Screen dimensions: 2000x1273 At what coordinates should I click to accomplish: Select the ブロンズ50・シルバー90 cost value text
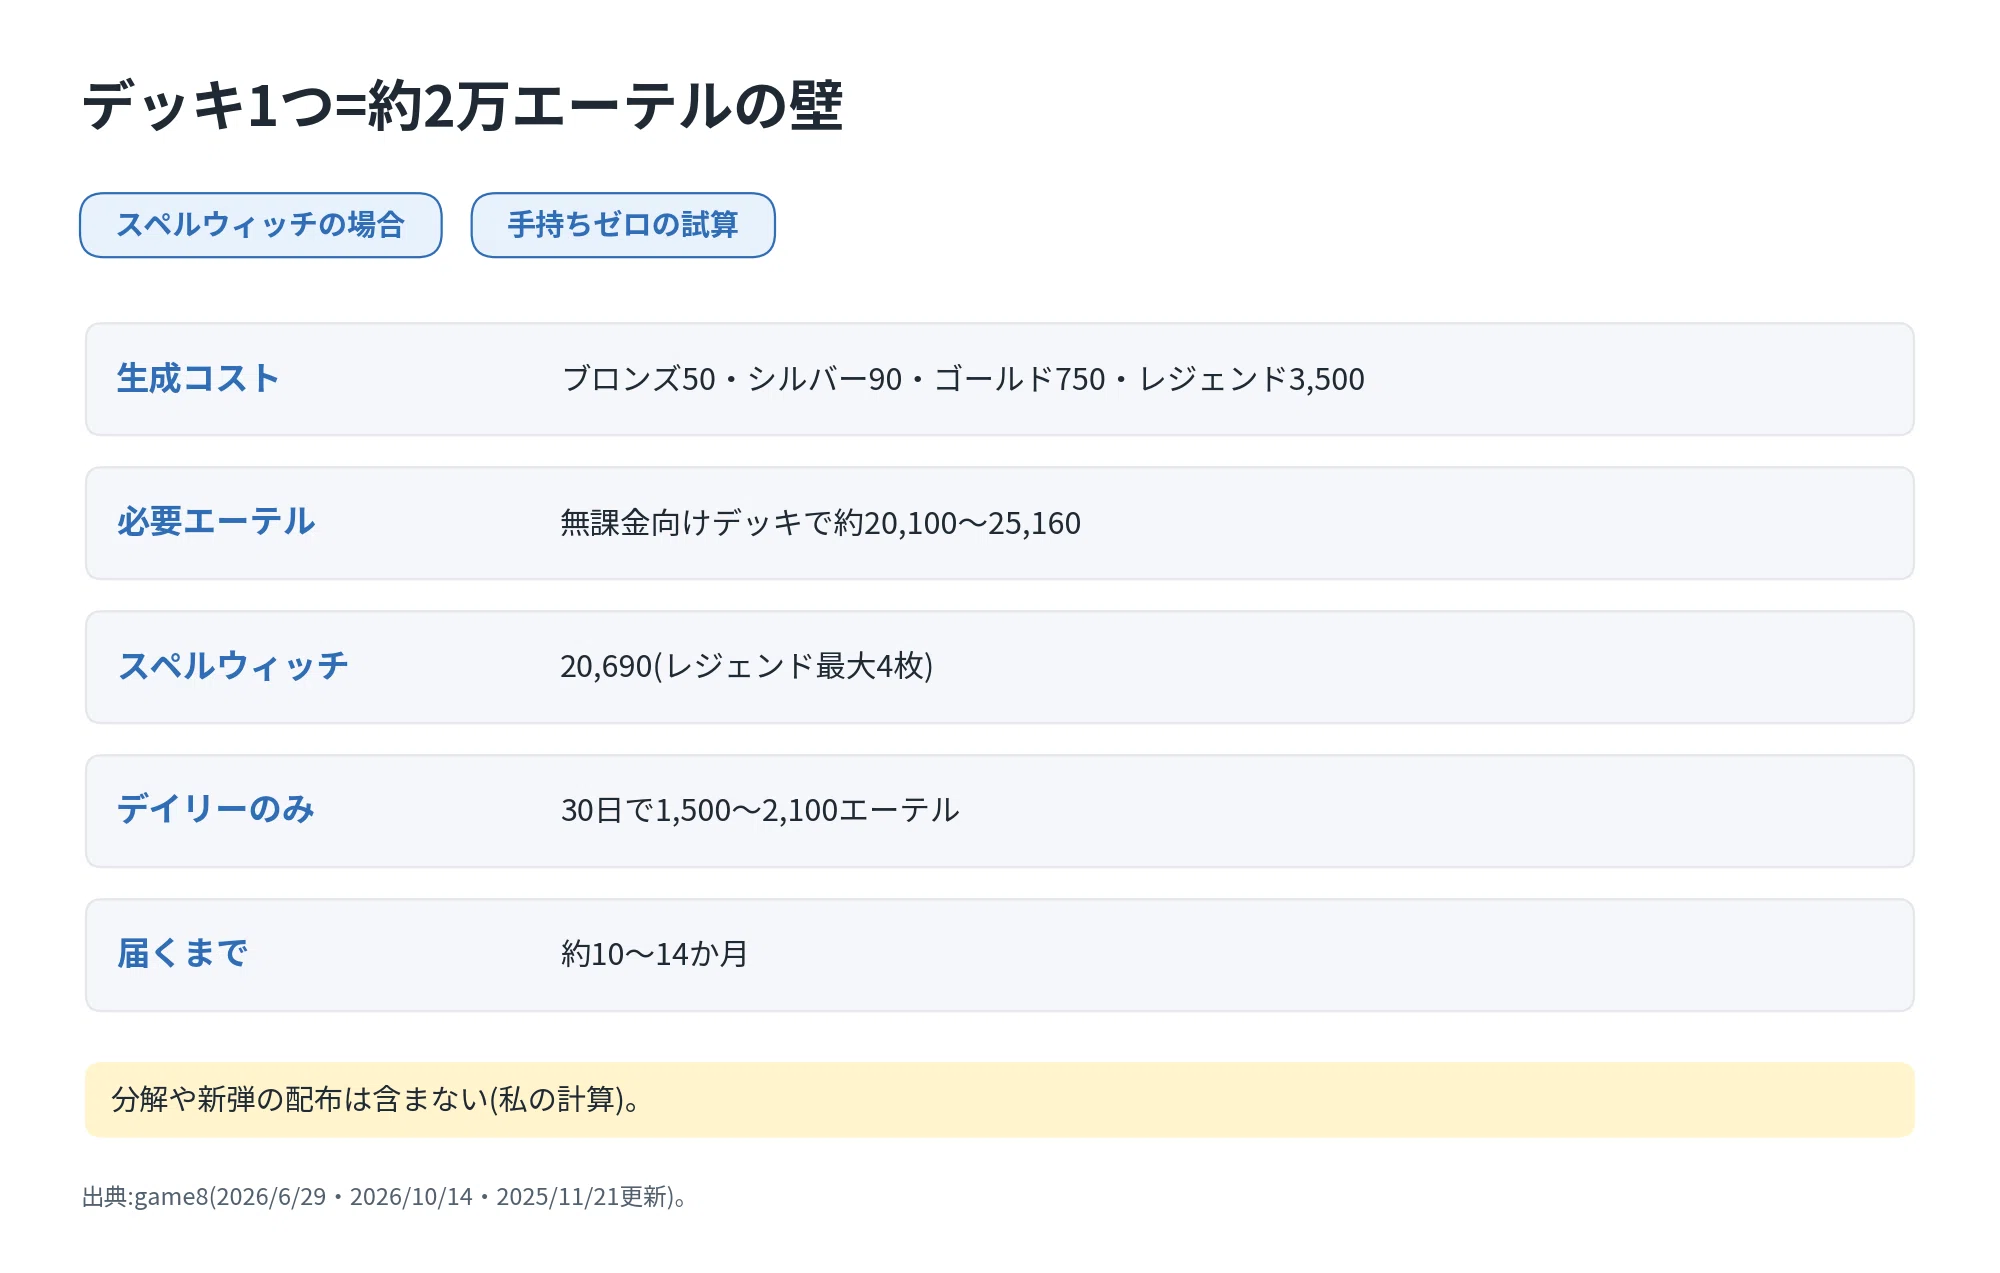tap(731, 380)
